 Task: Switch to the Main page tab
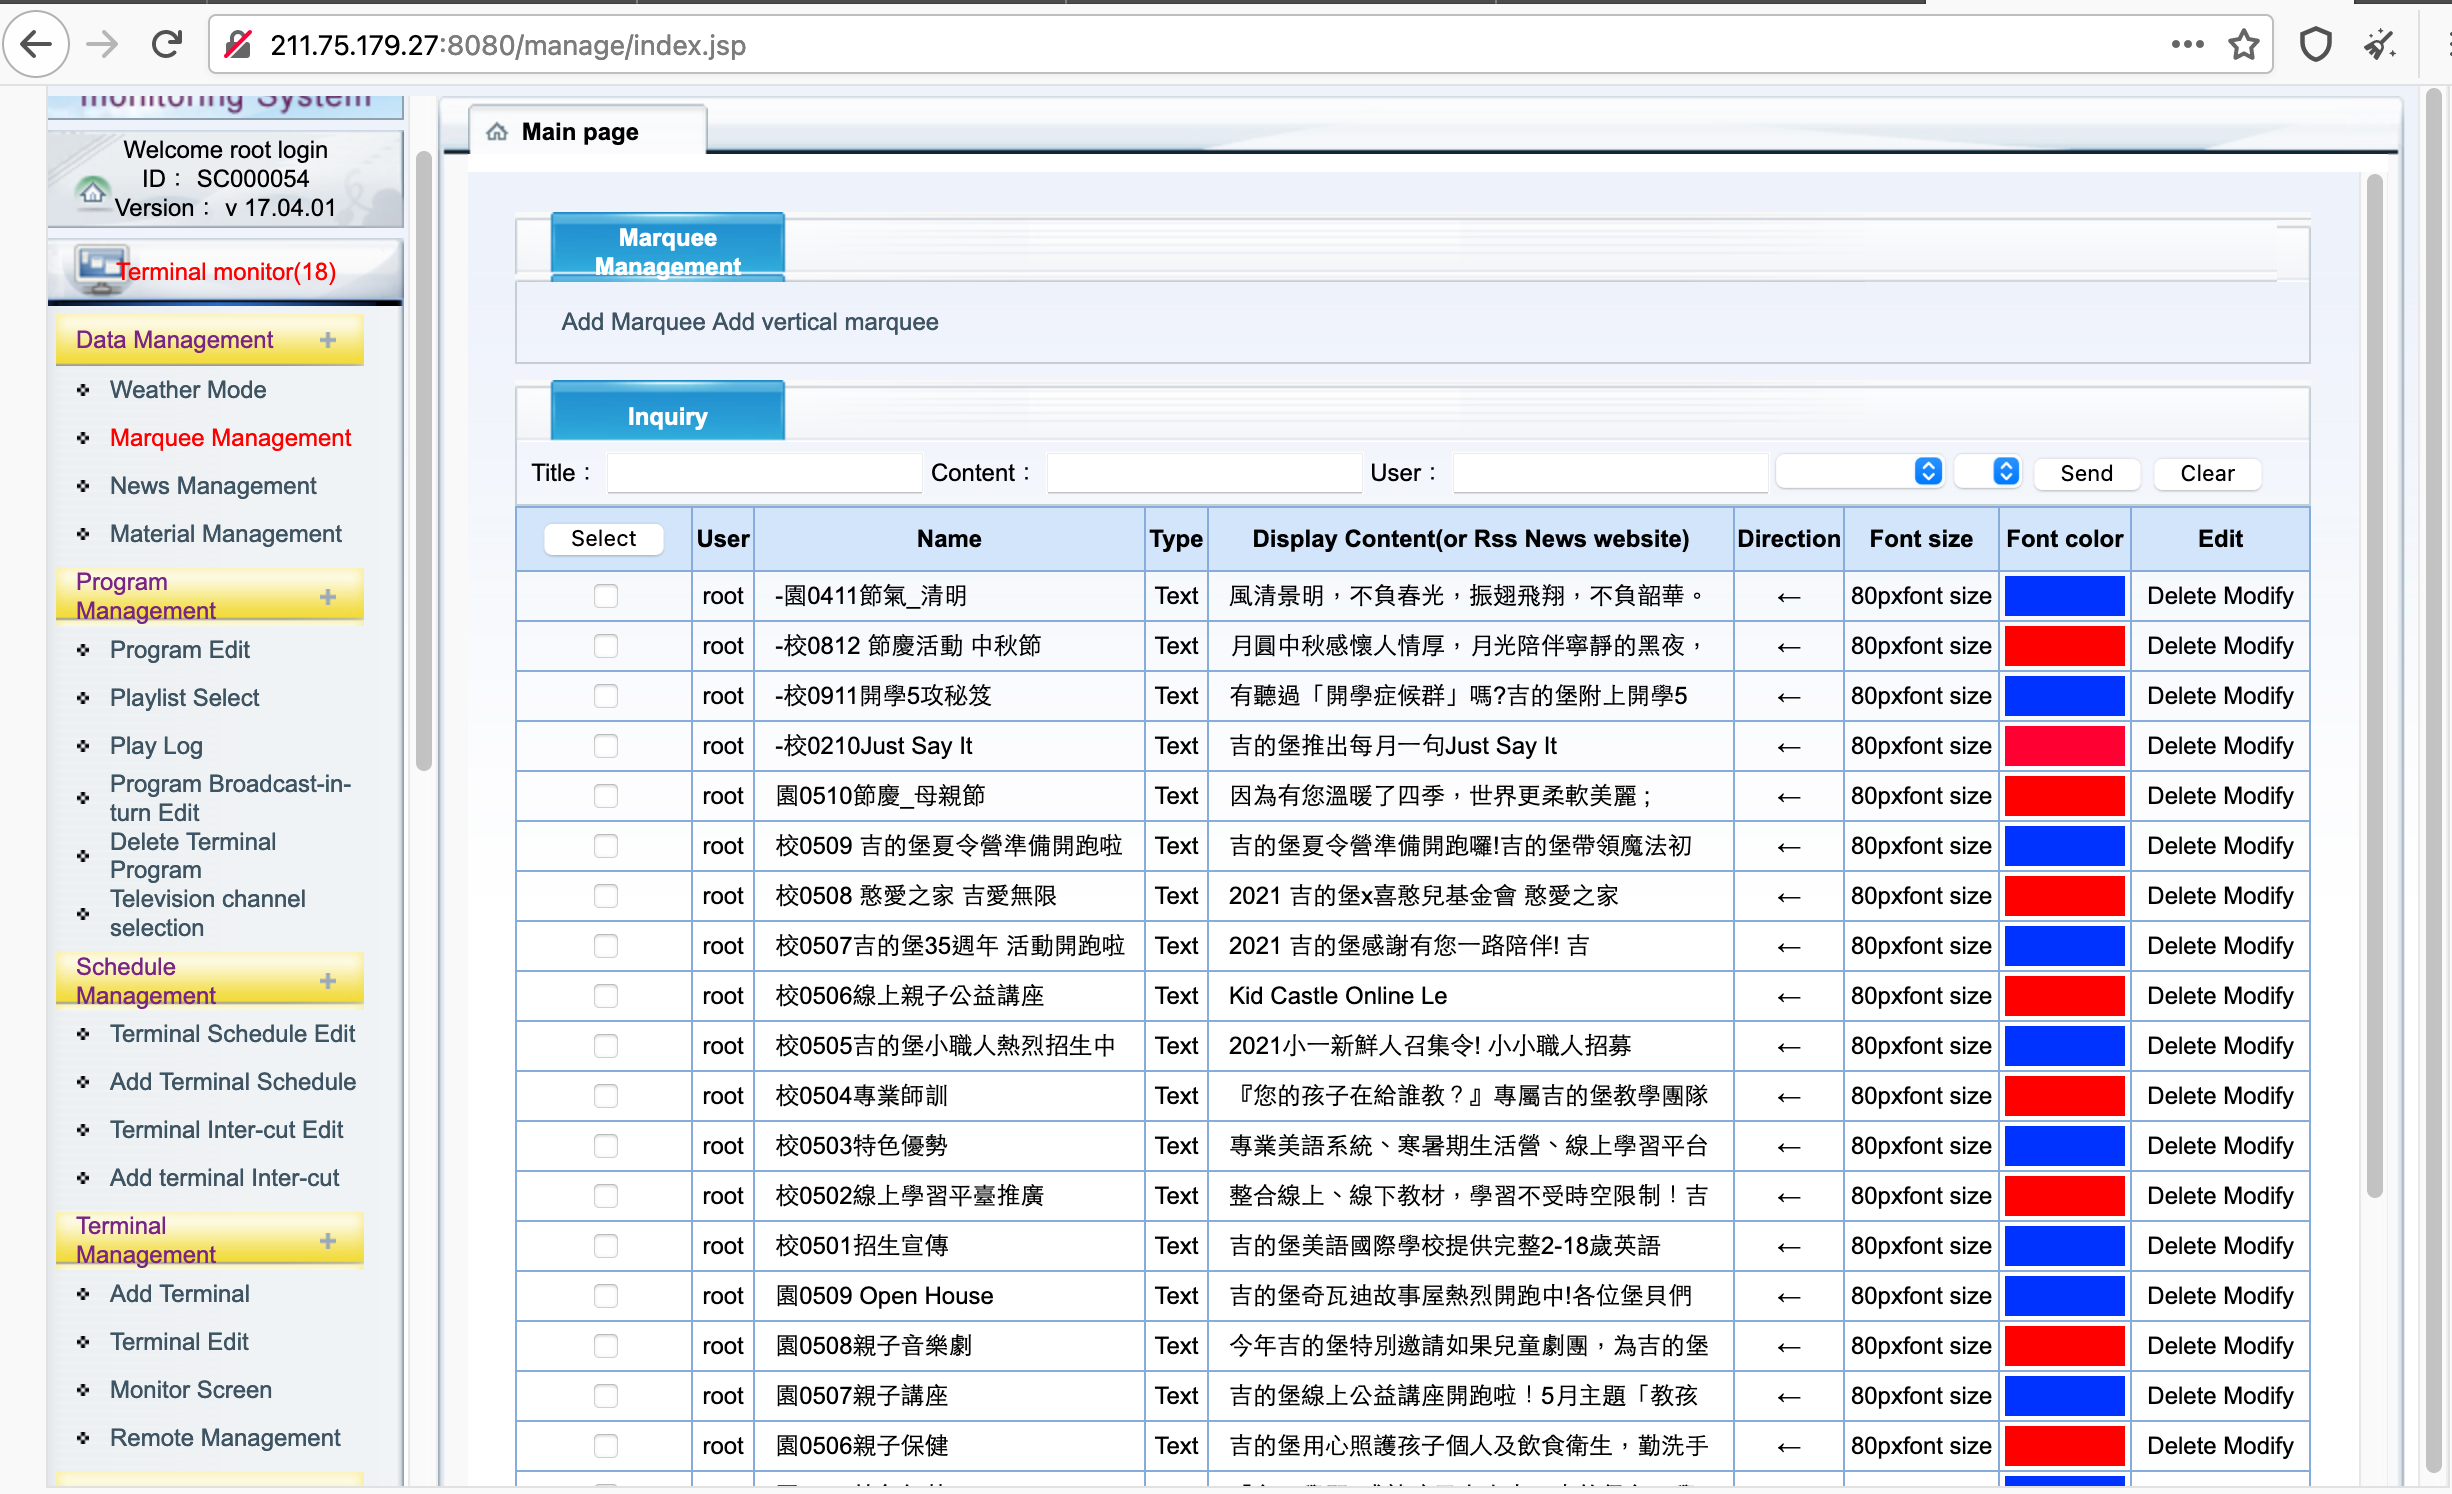click(x=587, y=131)
